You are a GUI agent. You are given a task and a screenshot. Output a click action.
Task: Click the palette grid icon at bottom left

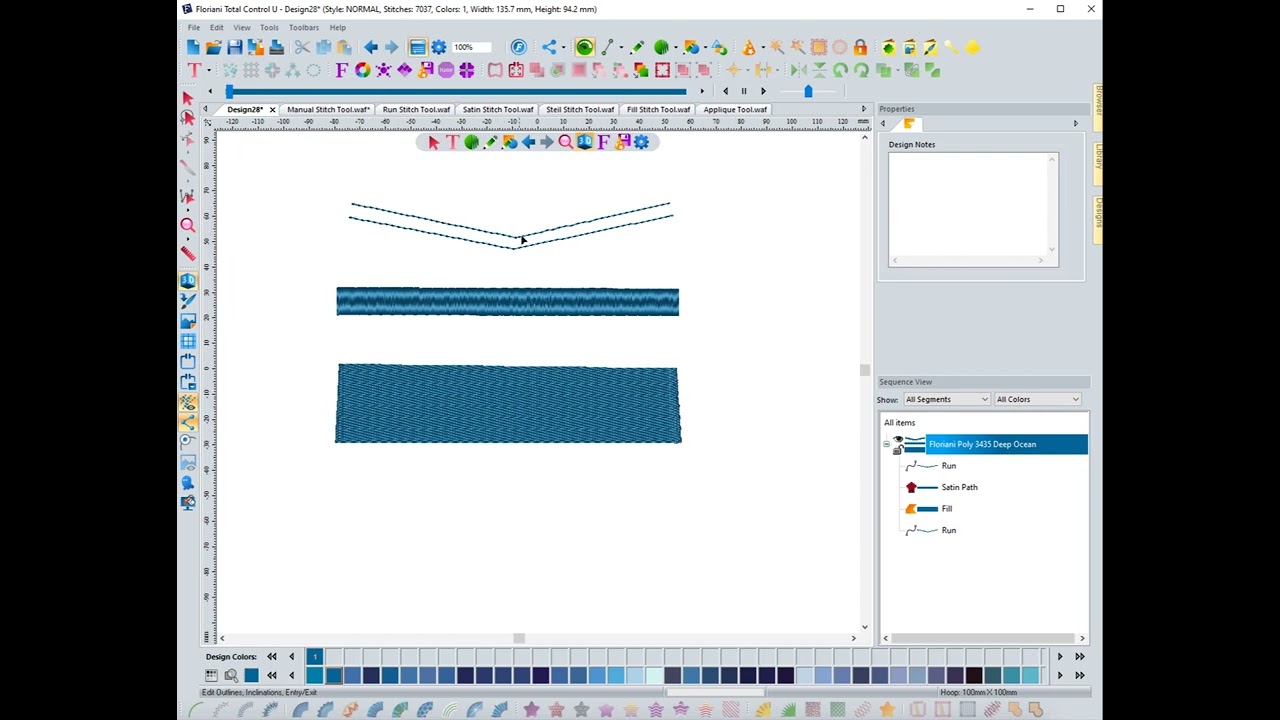(x=211, y=676)
